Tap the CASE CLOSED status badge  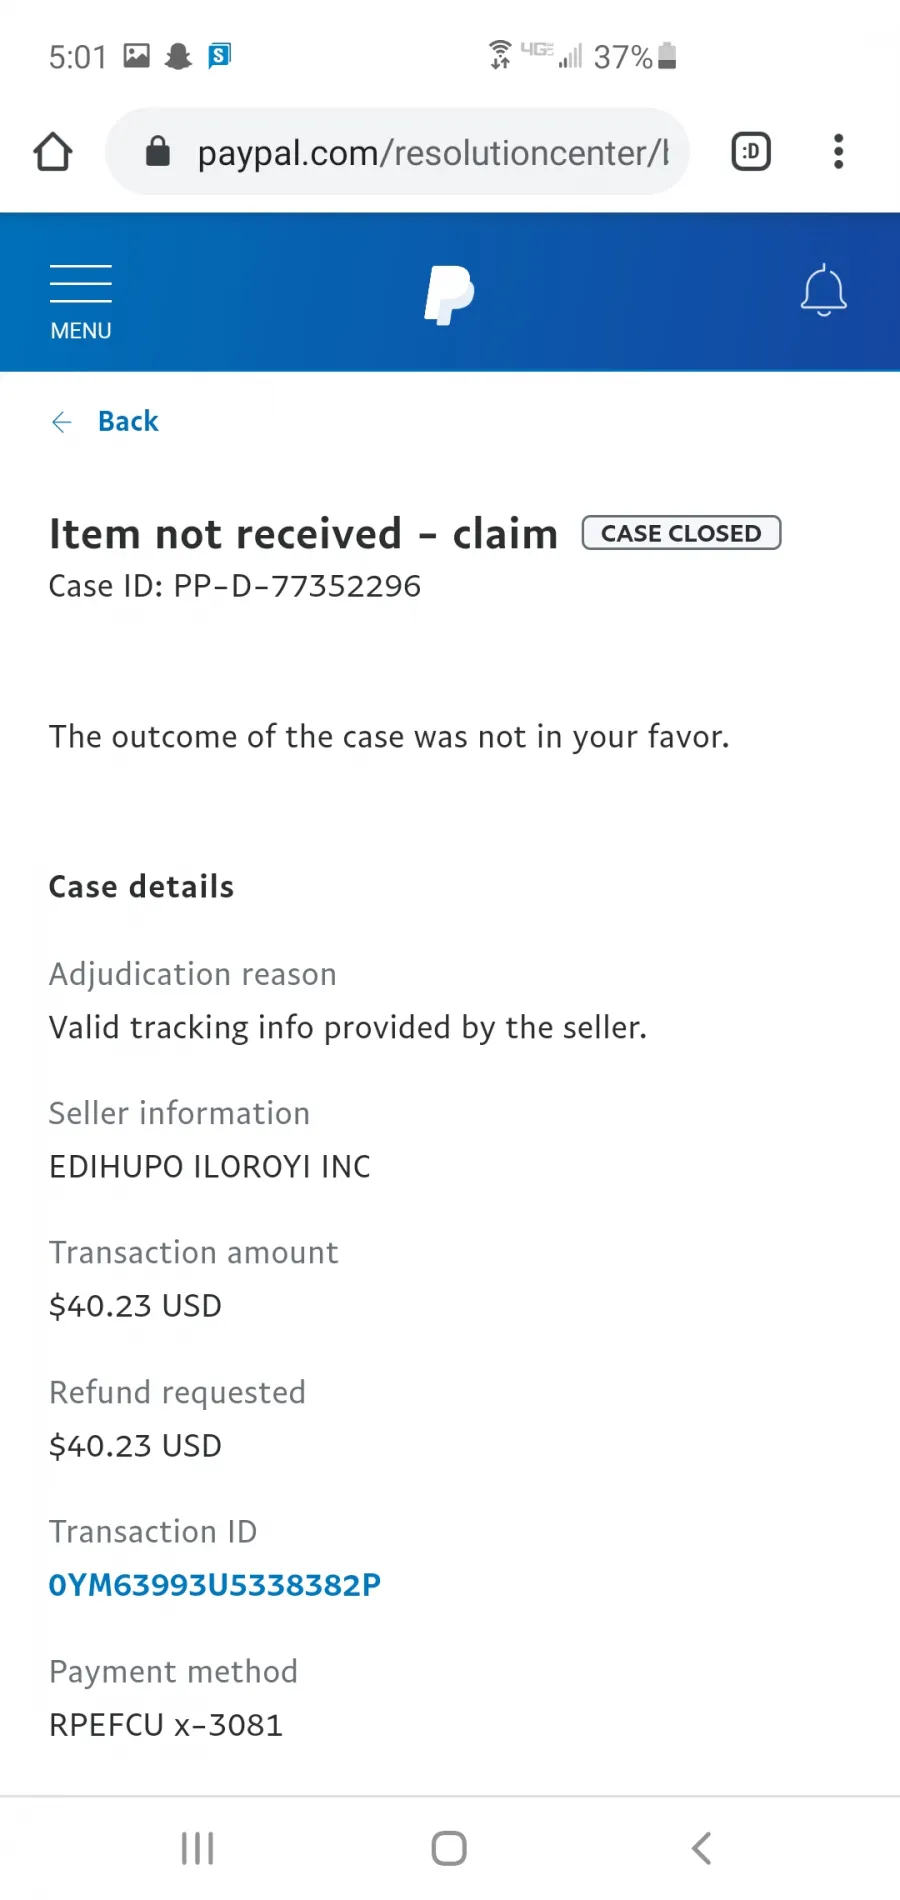pyautogui.click(x=681, y=533)
